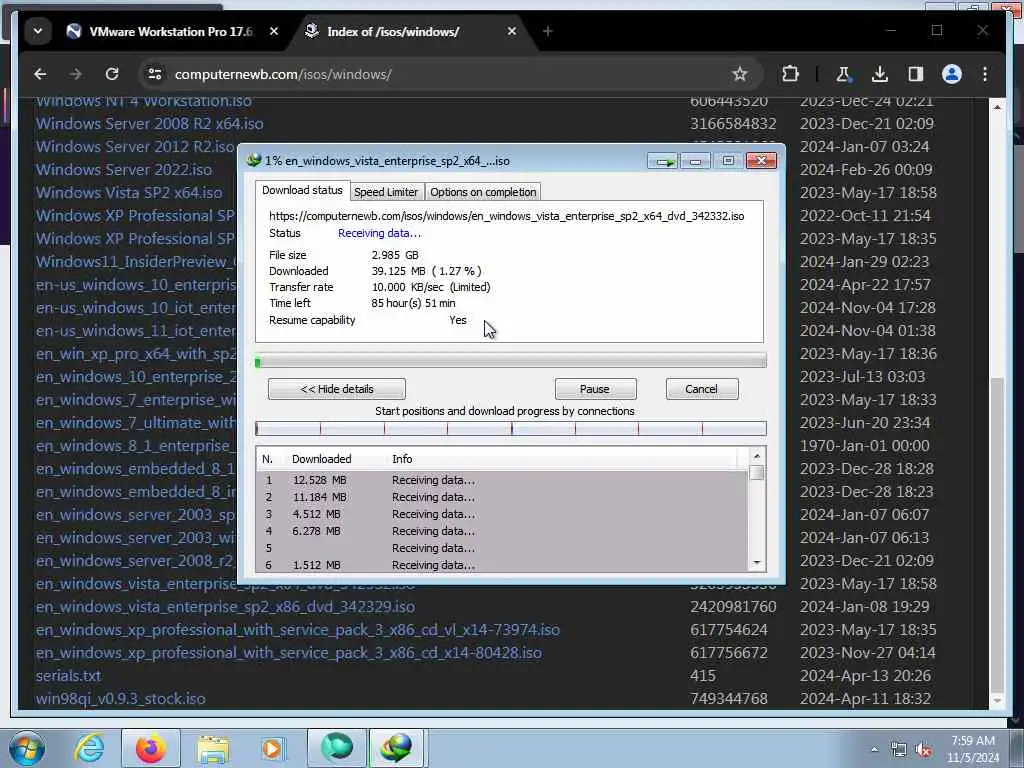
Task: Open site information icon in address bar
Action: coord(155,74)
